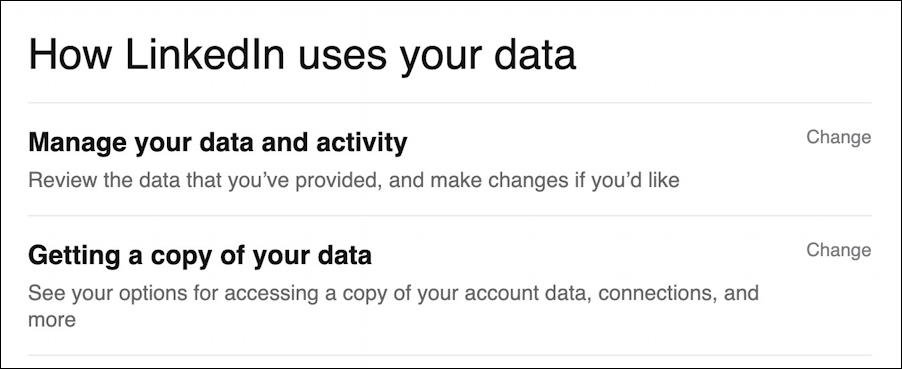902x369 pixels.
Task: Click the Review the data that you've provided description
Action: click(x=354, y=180)
